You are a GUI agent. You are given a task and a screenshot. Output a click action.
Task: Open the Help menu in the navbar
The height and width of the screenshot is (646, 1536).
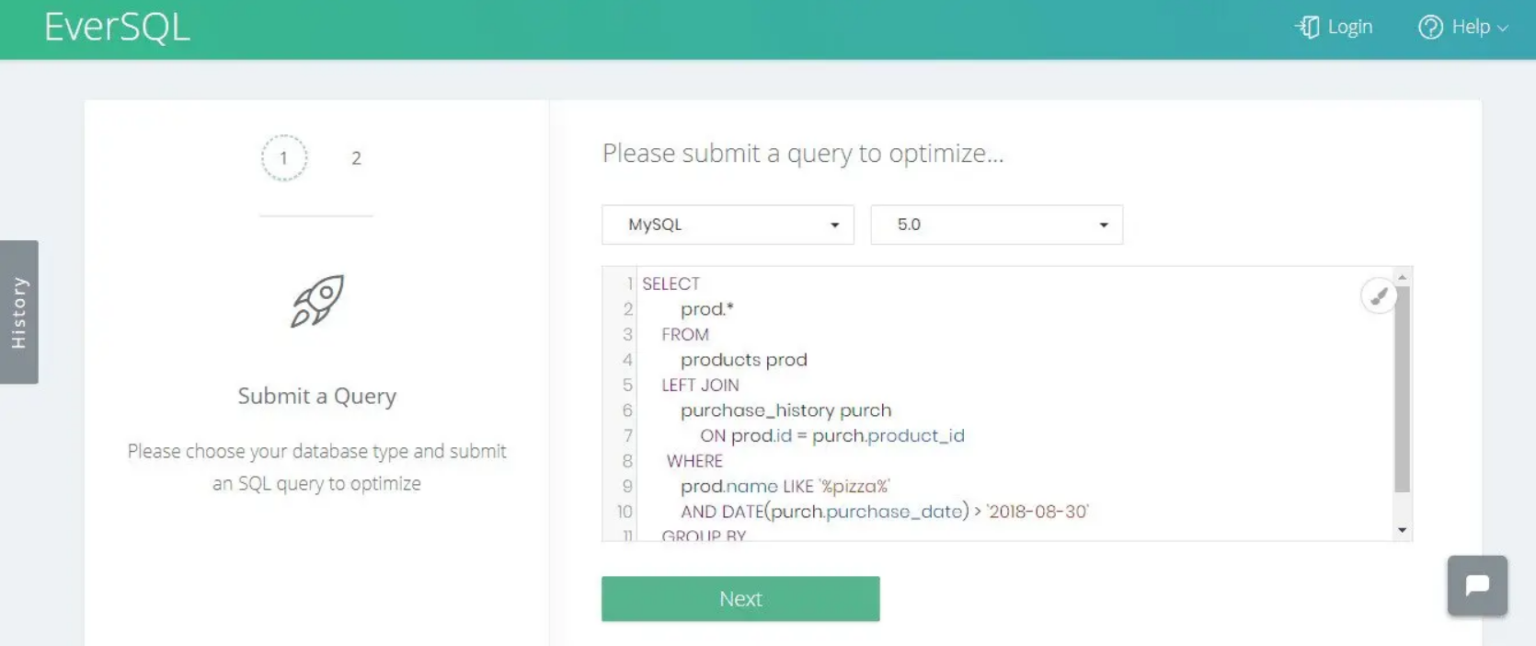pyautogui.click(x=1463, y=27)
